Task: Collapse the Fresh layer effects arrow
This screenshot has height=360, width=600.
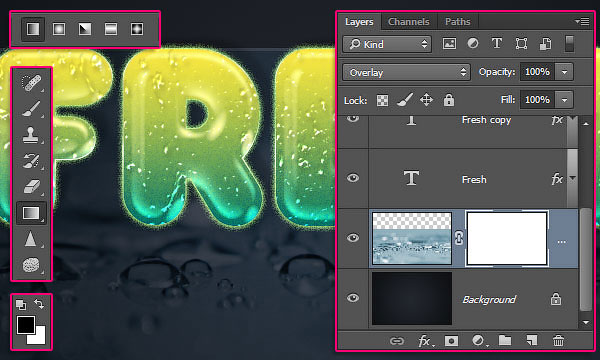Action: tap(572, 178)
